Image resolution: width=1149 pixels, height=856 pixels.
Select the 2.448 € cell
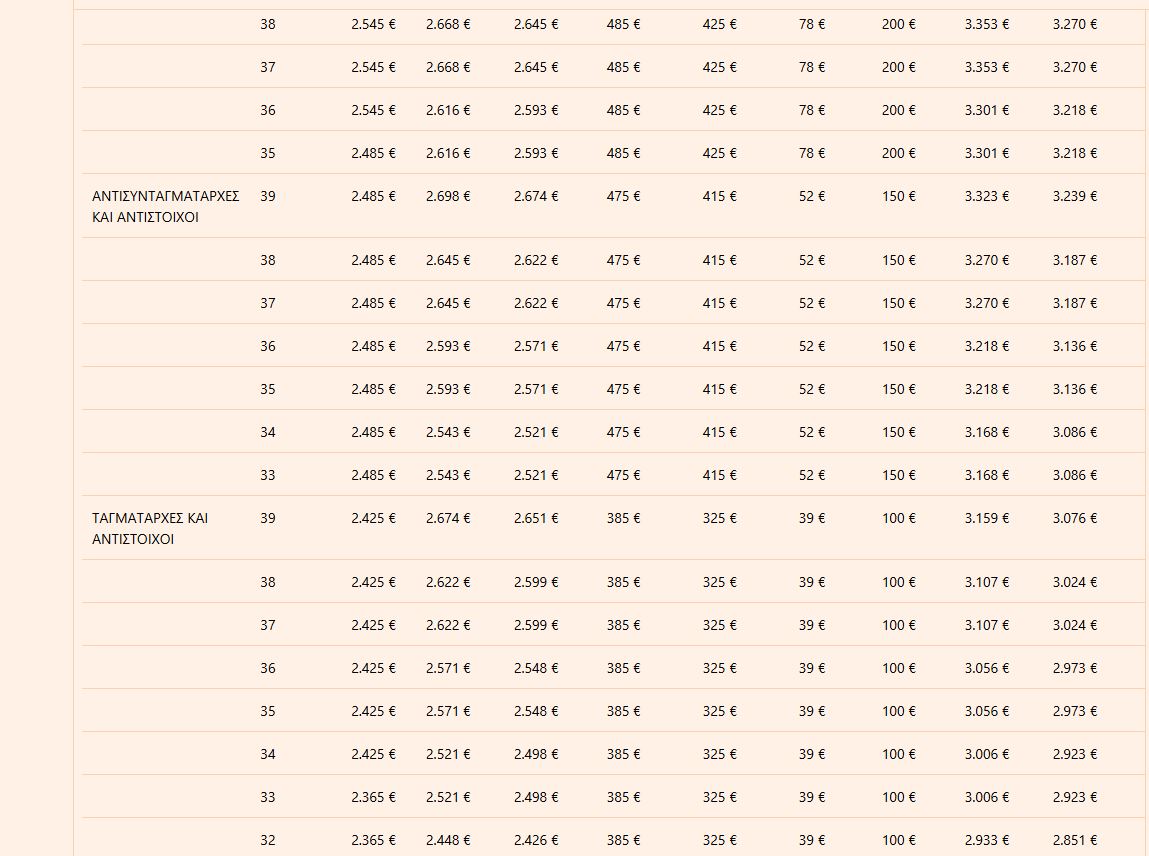pos(447,841)
